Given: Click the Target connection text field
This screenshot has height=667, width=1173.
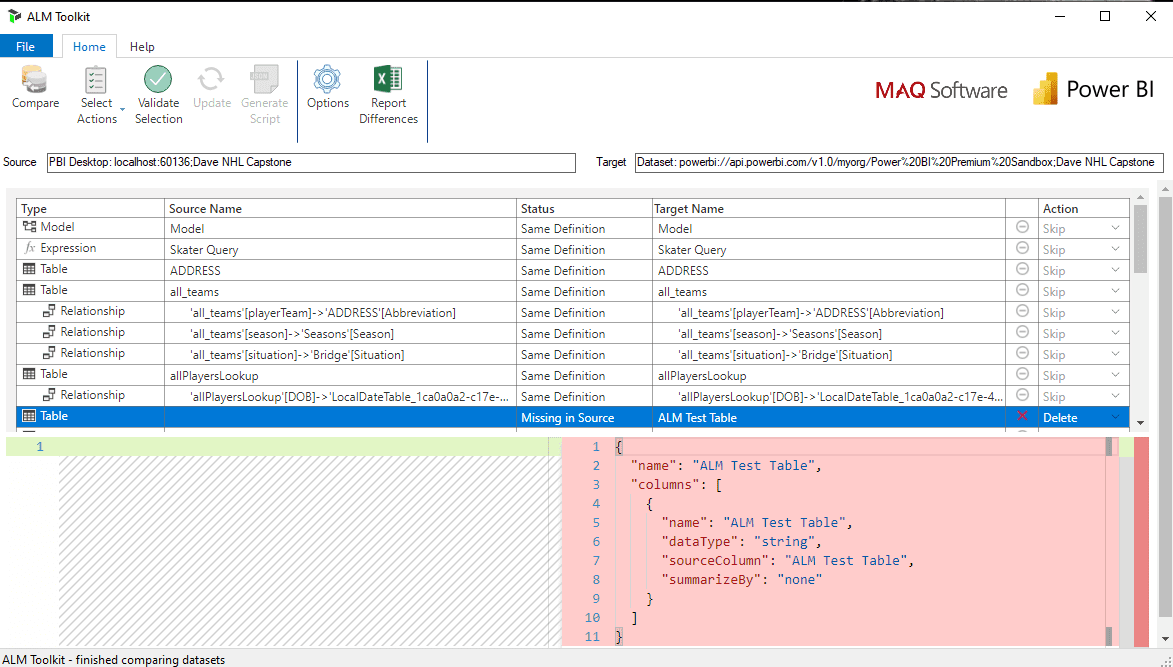Looking at the screenshot, I should (899, 162).
